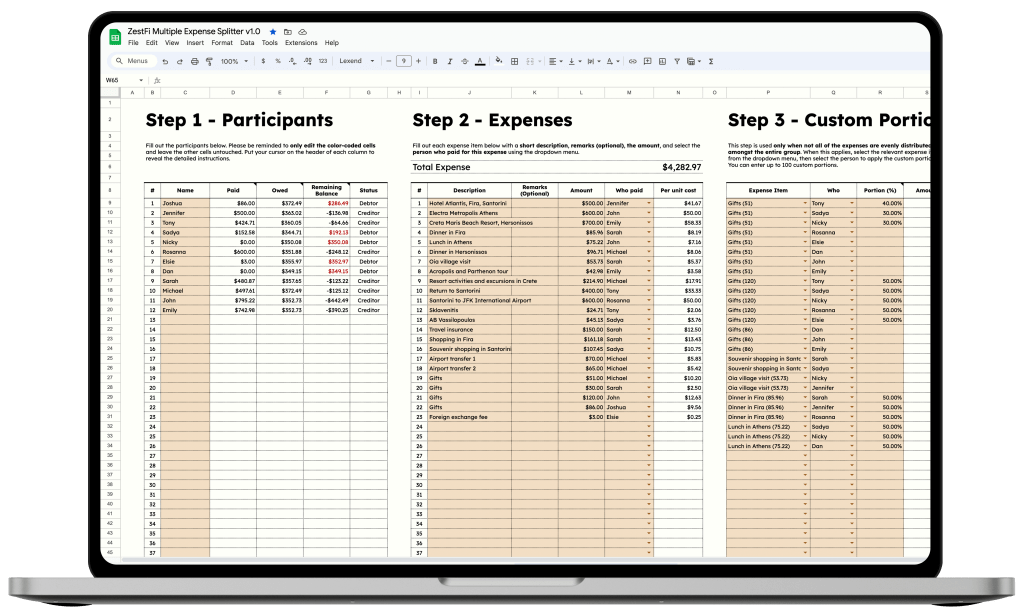Select the paint format tool
1023x615 pixels.
(x=208, y=61)
